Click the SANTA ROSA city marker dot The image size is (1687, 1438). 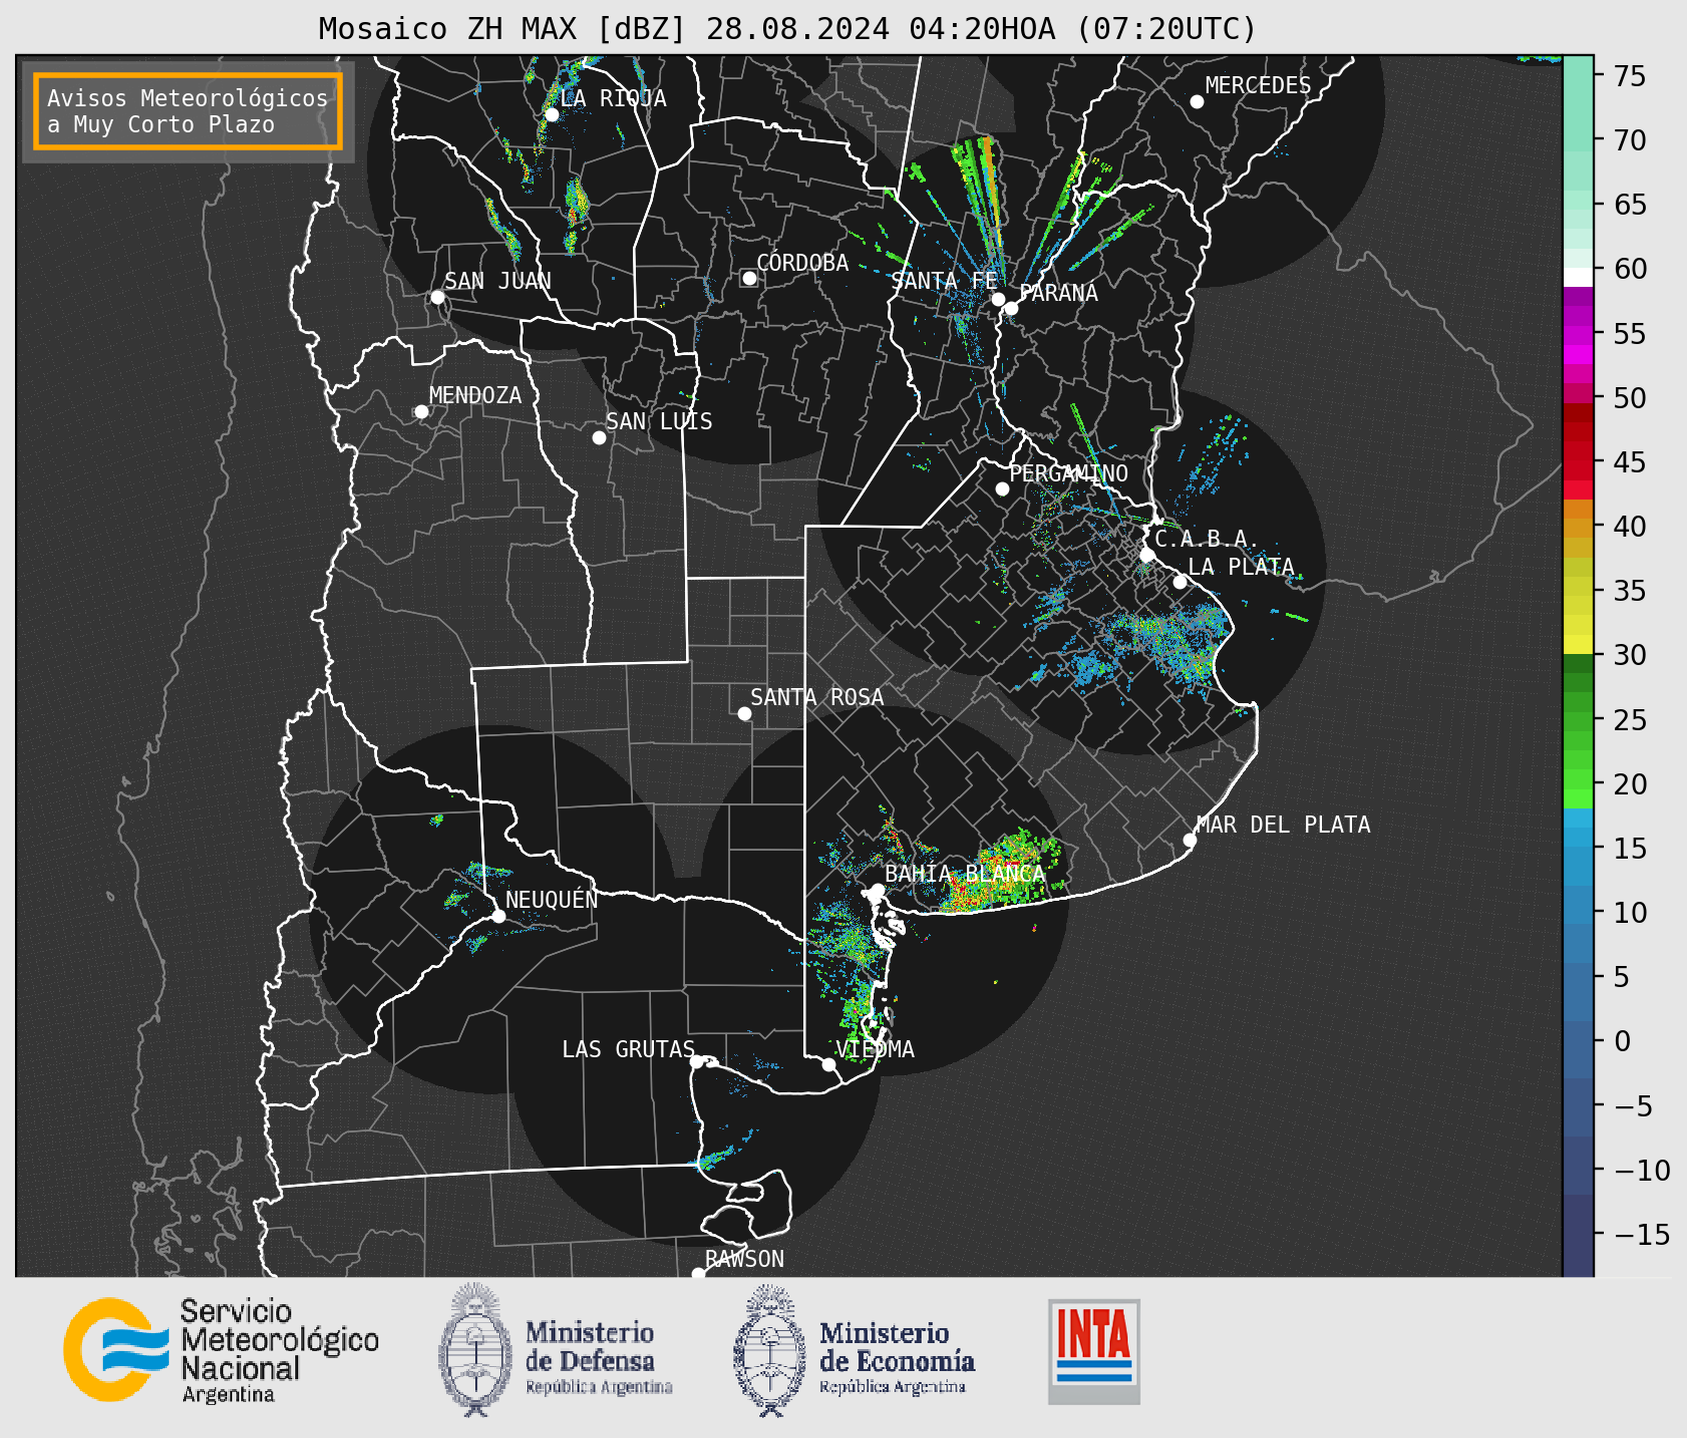(x=744, y=714)
